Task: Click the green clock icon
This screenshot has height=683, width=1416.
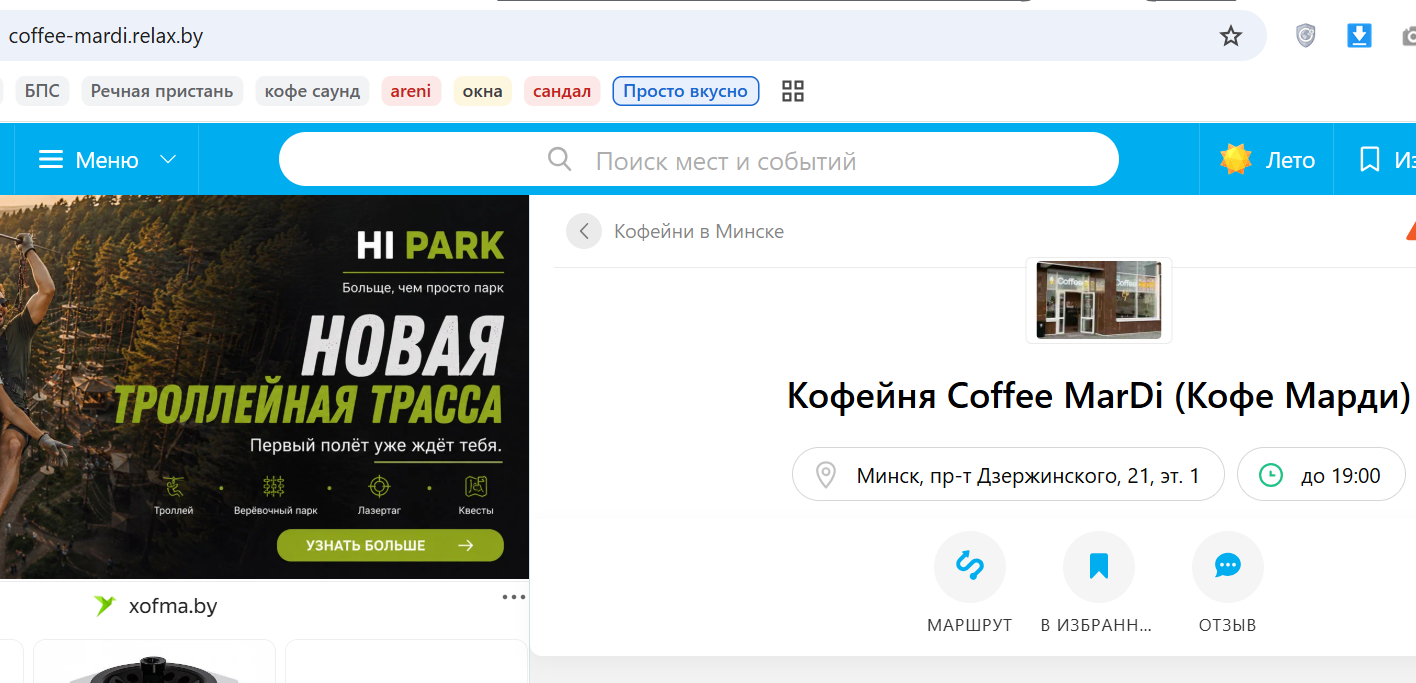Action: click(1271, 475)
